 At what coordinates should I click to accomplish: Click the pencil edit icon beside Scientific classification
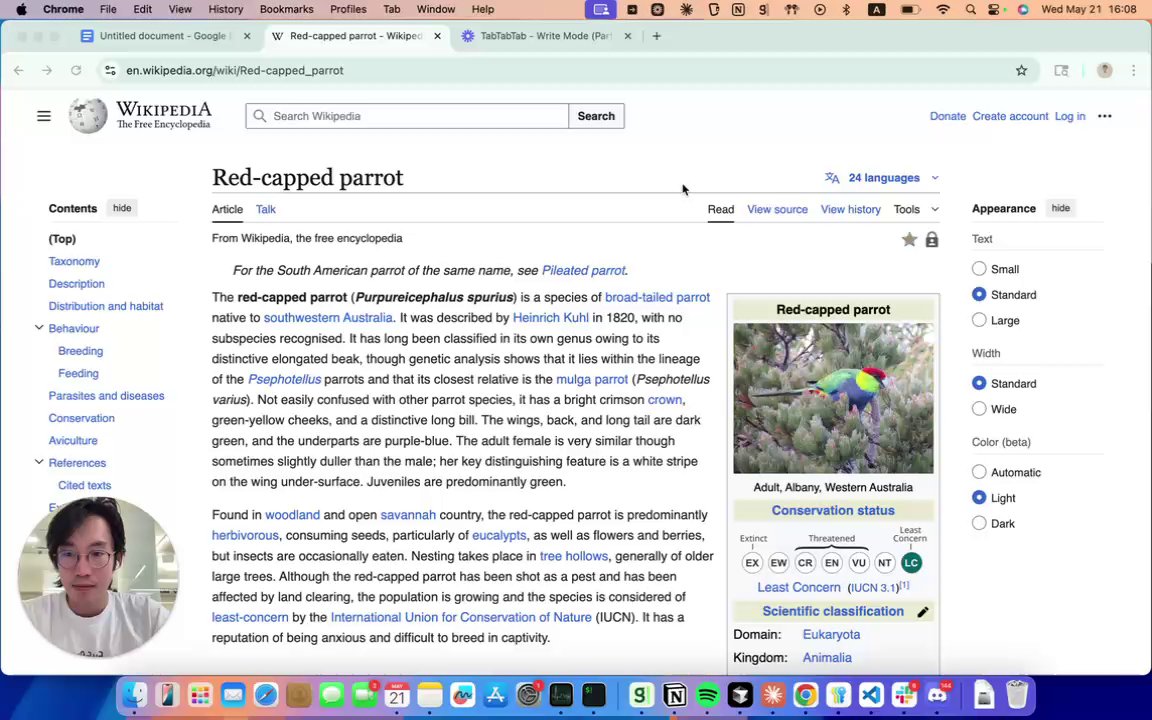923,612
